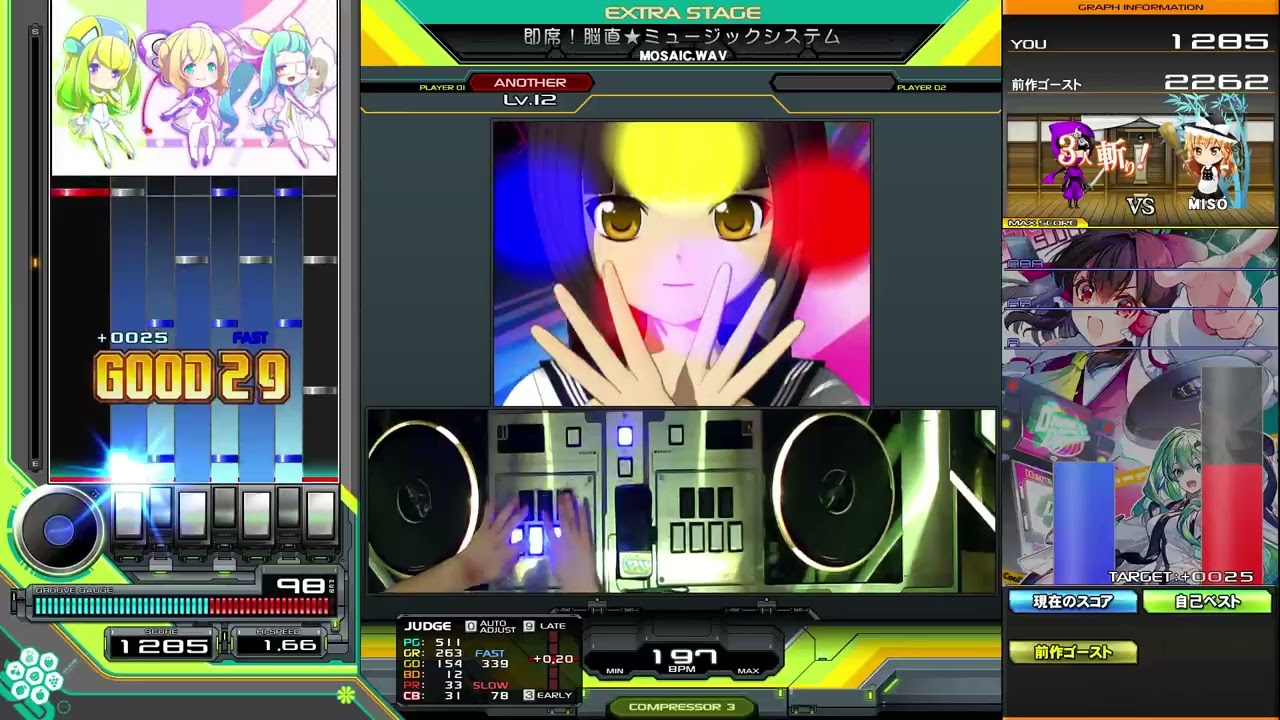Click the +0025 ghost difference above GOOD
The height and width of the screenshot is (720, 1280).
point(133,338)
